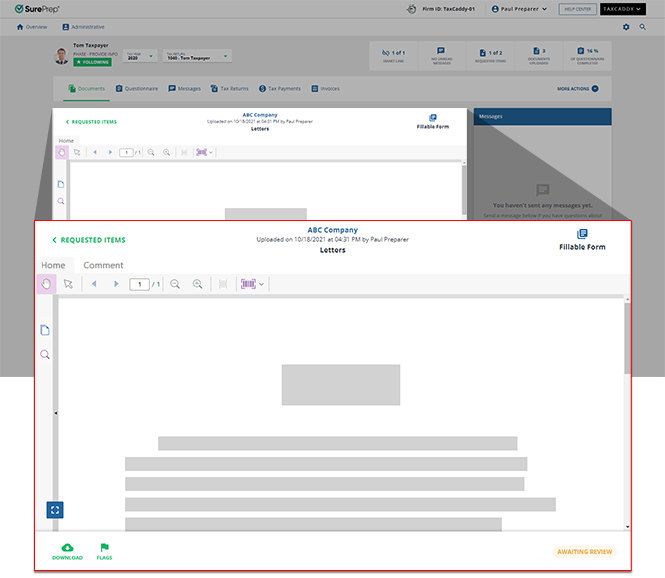This screenshot has width=665, height=578.
Task: Open the tax year 2020 dropdown
Action: (x=140, y=56)
